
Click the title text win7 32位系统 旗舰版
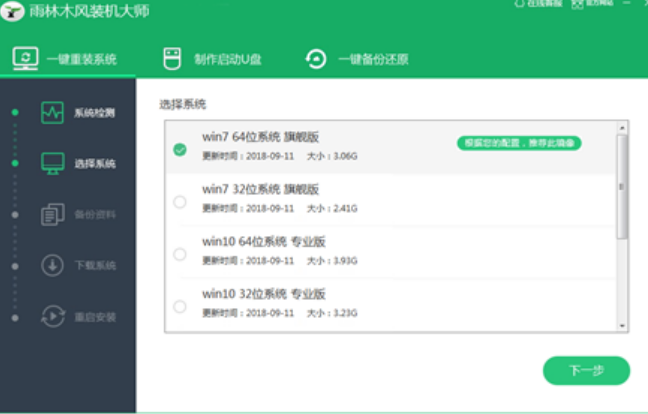(x=260, y=189)
